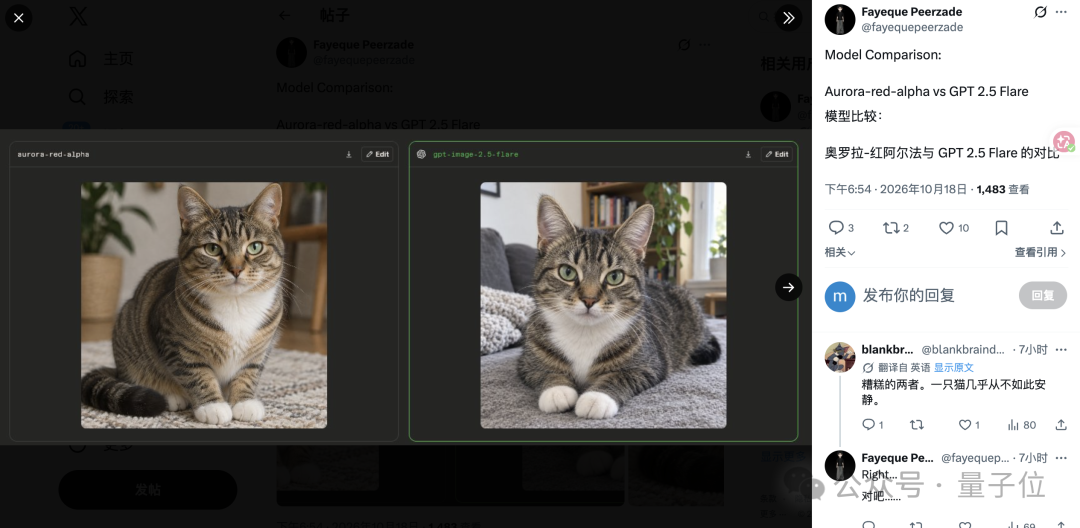Screen dimensions: 1080x528
Task: Open the 相关 sort dropdown
Action: click(840, 253)
